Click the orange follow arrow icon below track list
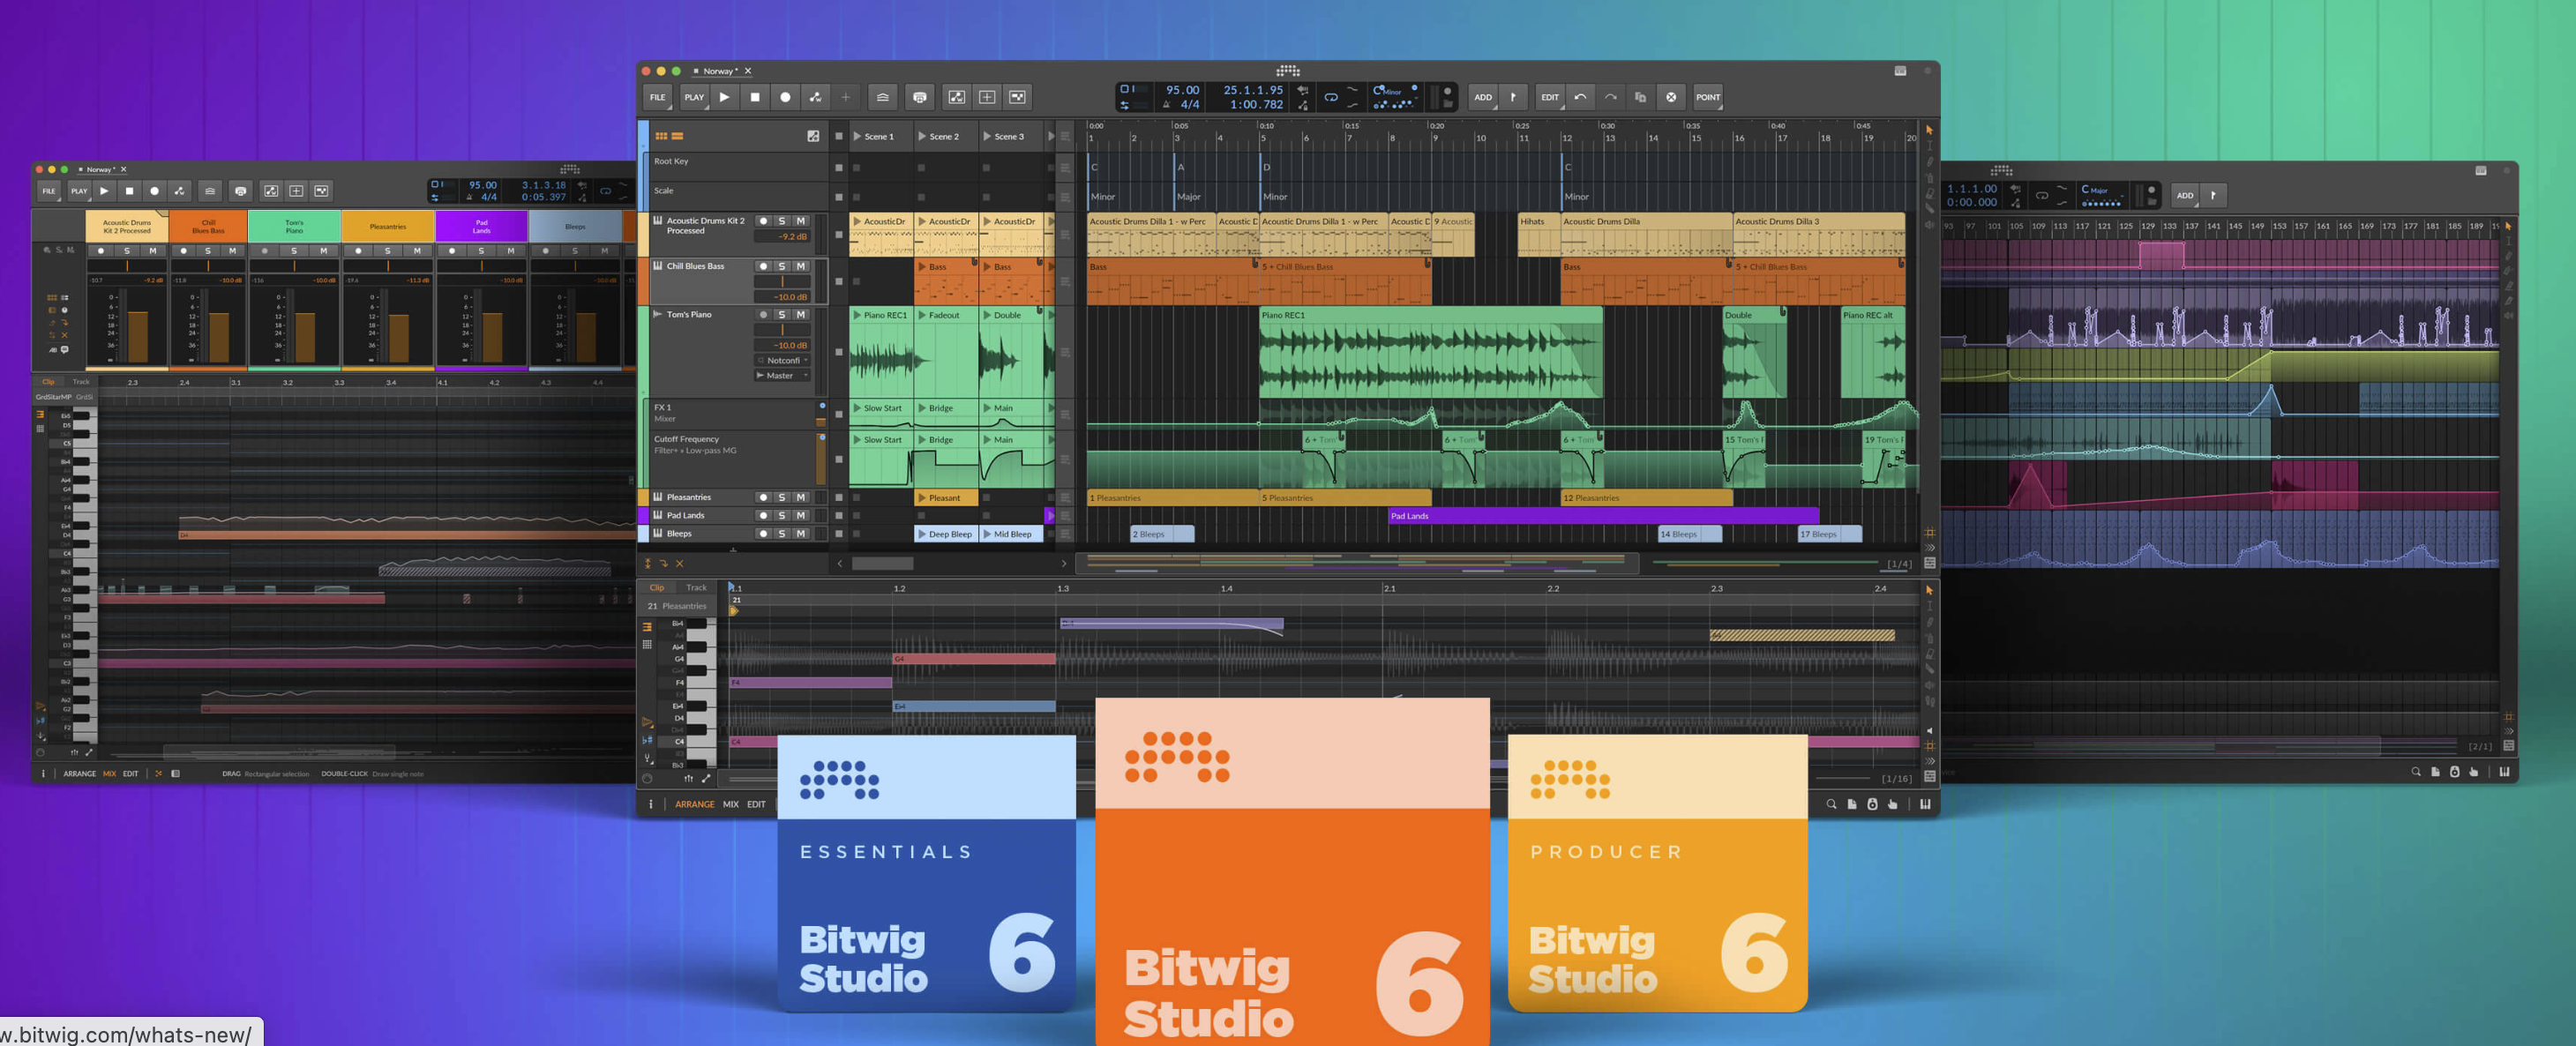This screenshot has width=2576, height=1046. [663, 564]
